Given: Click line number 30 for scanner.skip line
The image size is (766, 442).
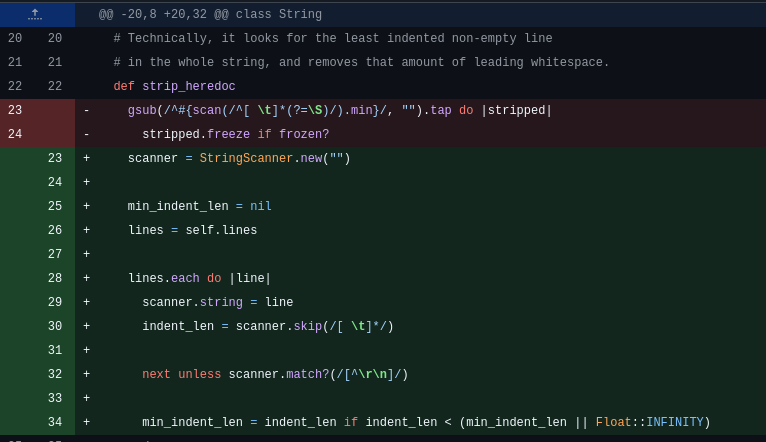Looking at the screenshot, I should click(55, 326).
